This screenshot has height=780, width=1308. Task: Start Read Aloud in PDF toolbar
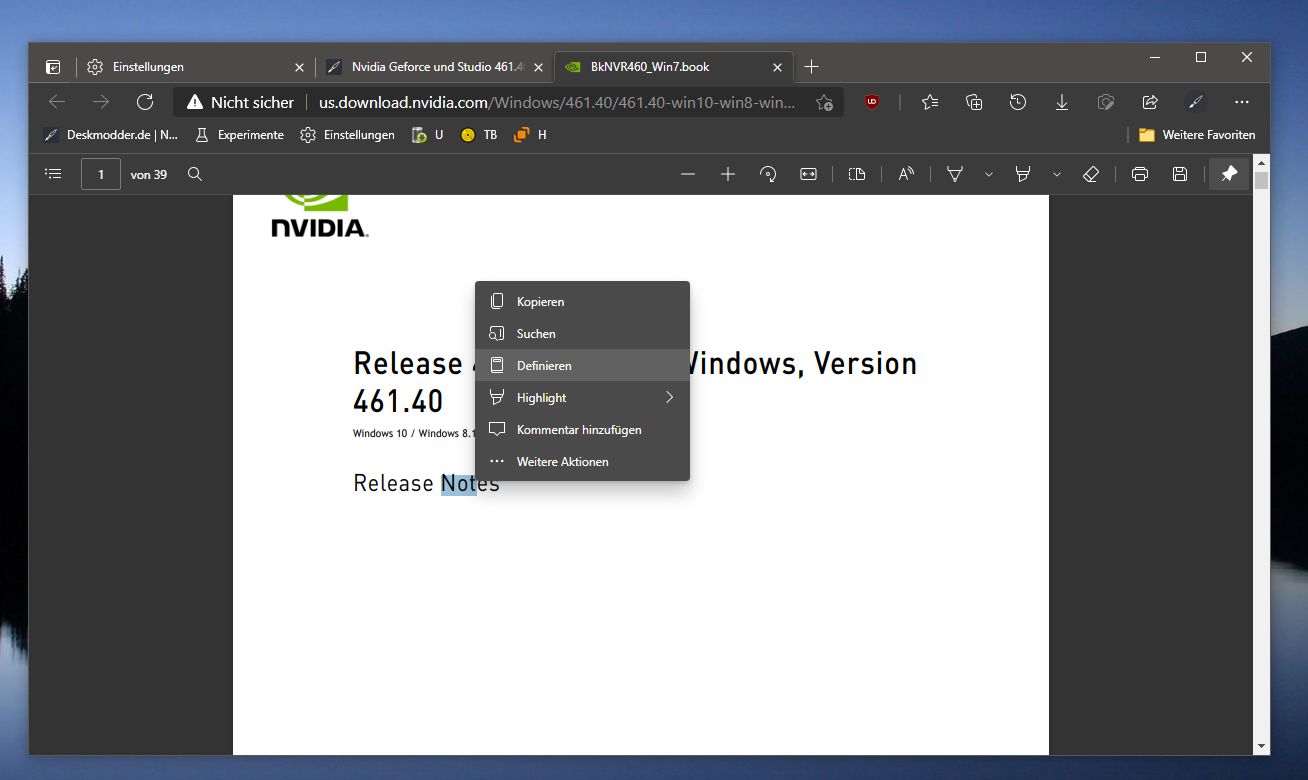906,174
